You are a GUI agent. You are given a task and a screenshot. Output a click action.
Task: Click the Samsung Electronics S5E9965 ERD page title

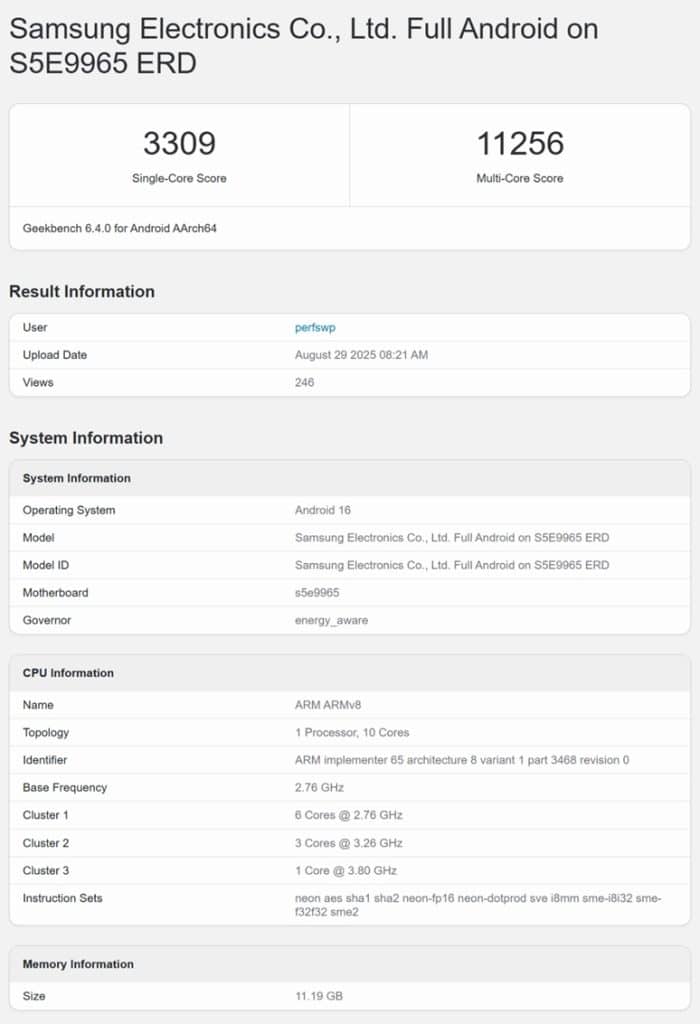pos(303,45)
